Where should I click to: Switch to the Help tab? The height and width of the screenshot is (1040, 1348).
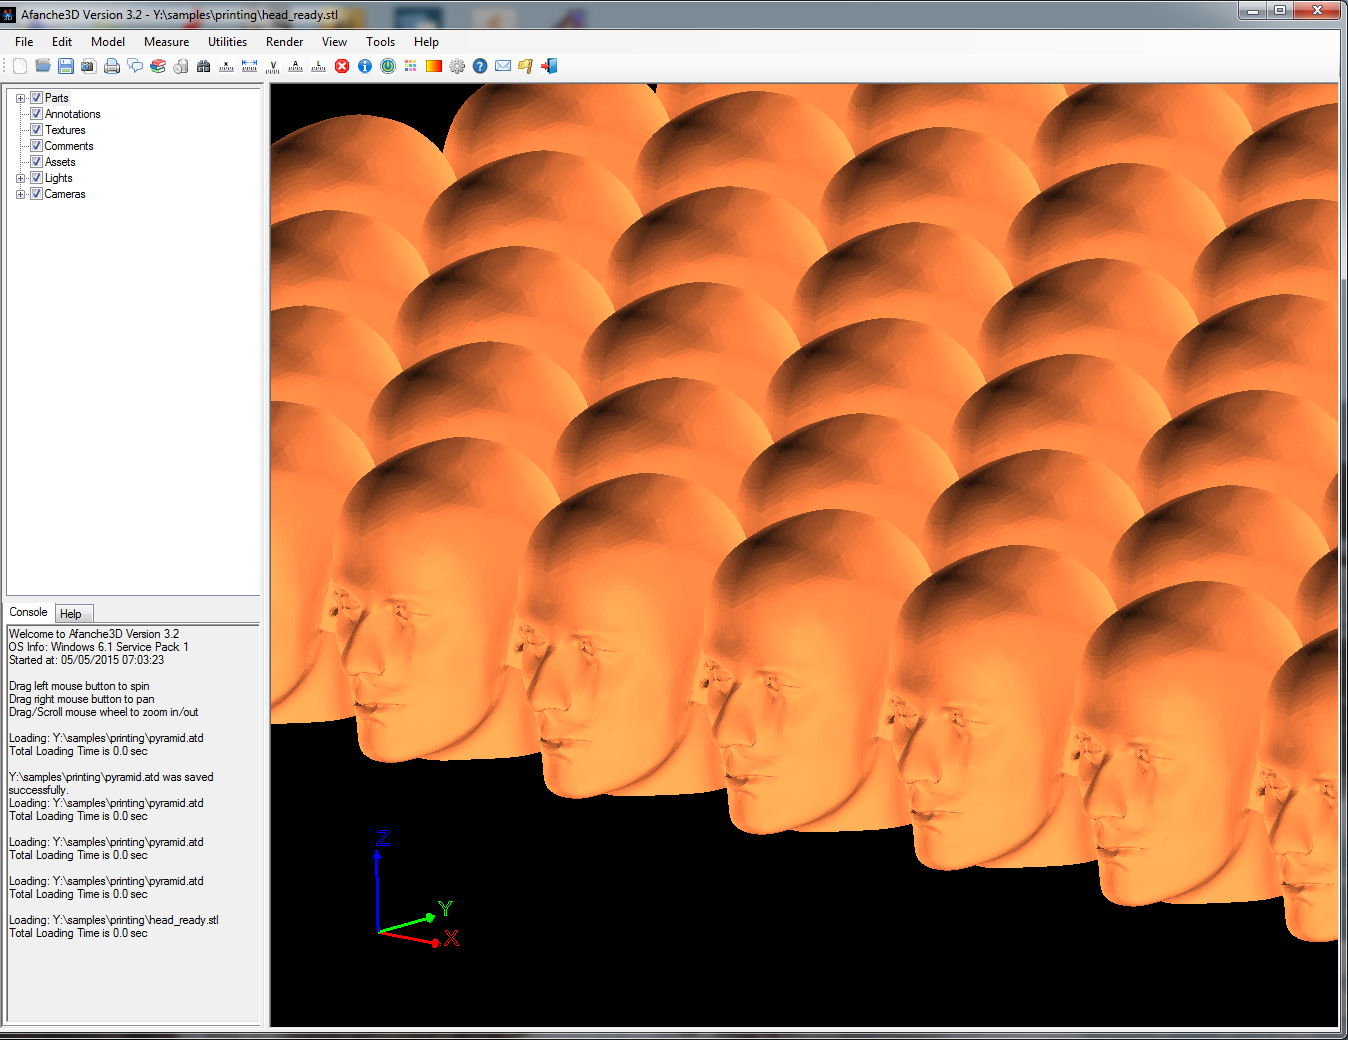tap(71, 614)
